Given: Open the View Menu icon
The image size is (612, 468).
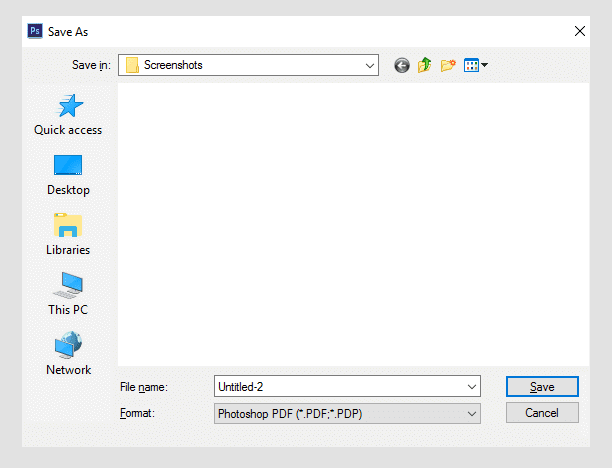Looking at the screenshot, I should click(x=471, y=65).
